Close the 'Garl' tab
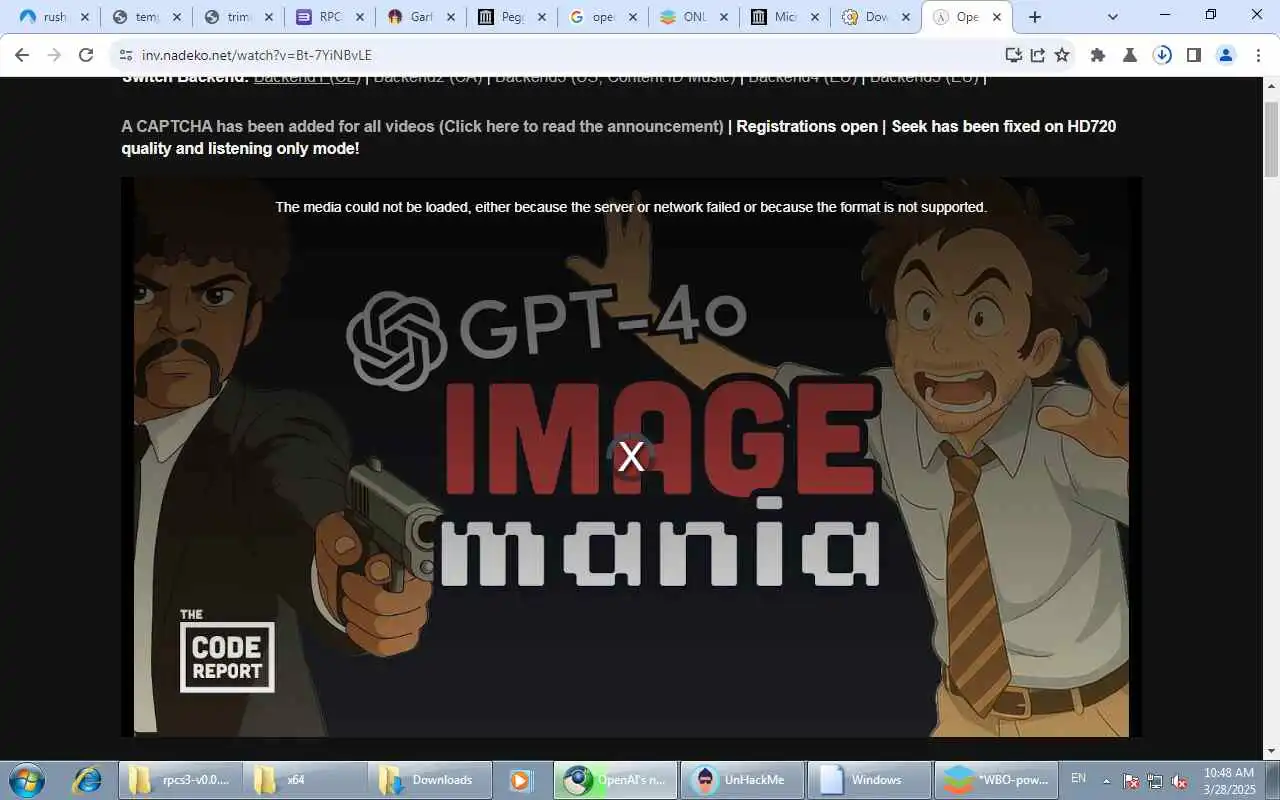This screenshot has width=1280, height=800. 451,17
